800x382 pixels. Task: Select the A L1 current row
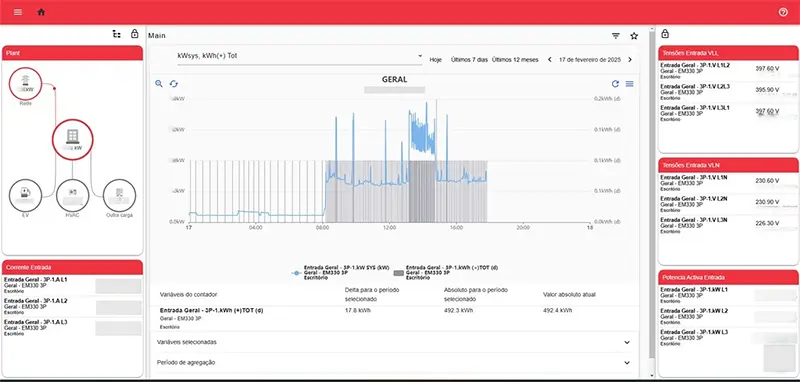coord(72,286)
